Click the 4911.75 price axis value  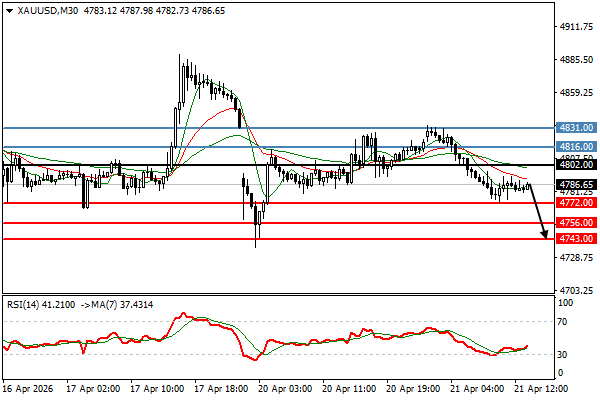click(x=576, y=27)
